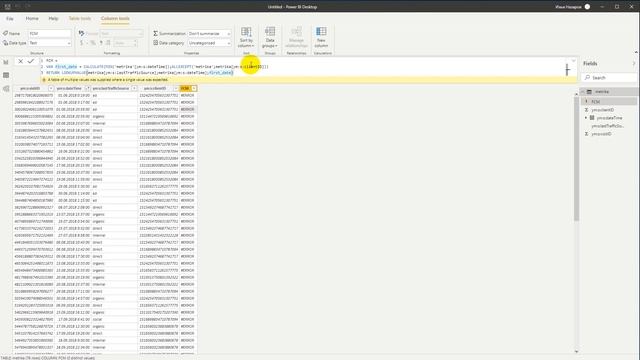Viewport: 640px width, 360px height.
Task: Switch to Help tab
Action: pyautogui.click(x=53, y=18)
